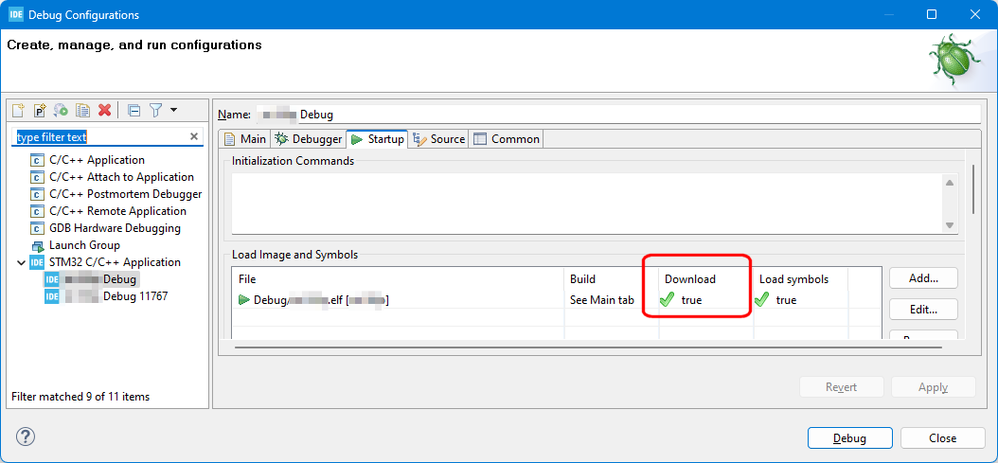Delete selected configuration with red X icon
The image size is (998, 463).
click(x=104, y=110)
